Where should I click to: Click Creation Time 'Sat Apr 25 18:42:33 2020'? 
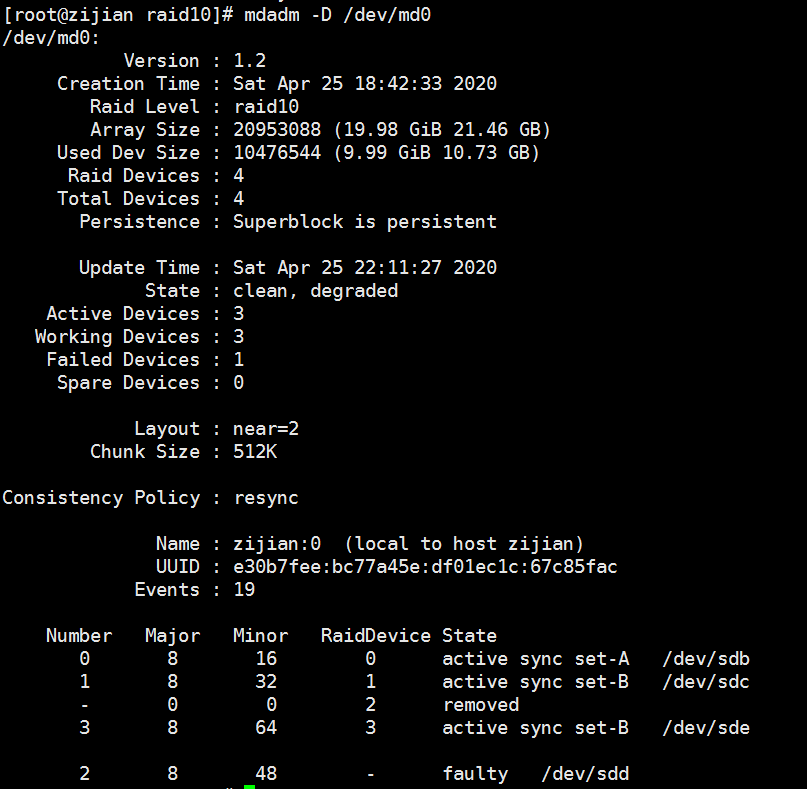pyautogui.click(x=365, y=84)
